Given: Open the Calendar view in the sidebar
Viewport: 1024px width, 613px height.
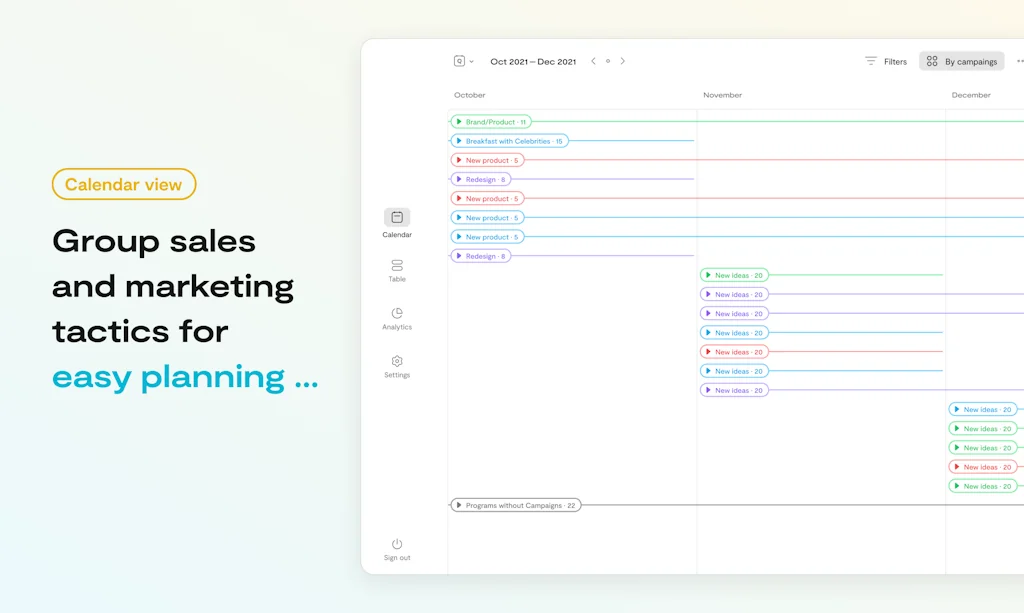Looking at the screenshot, I should coord(397,223).
